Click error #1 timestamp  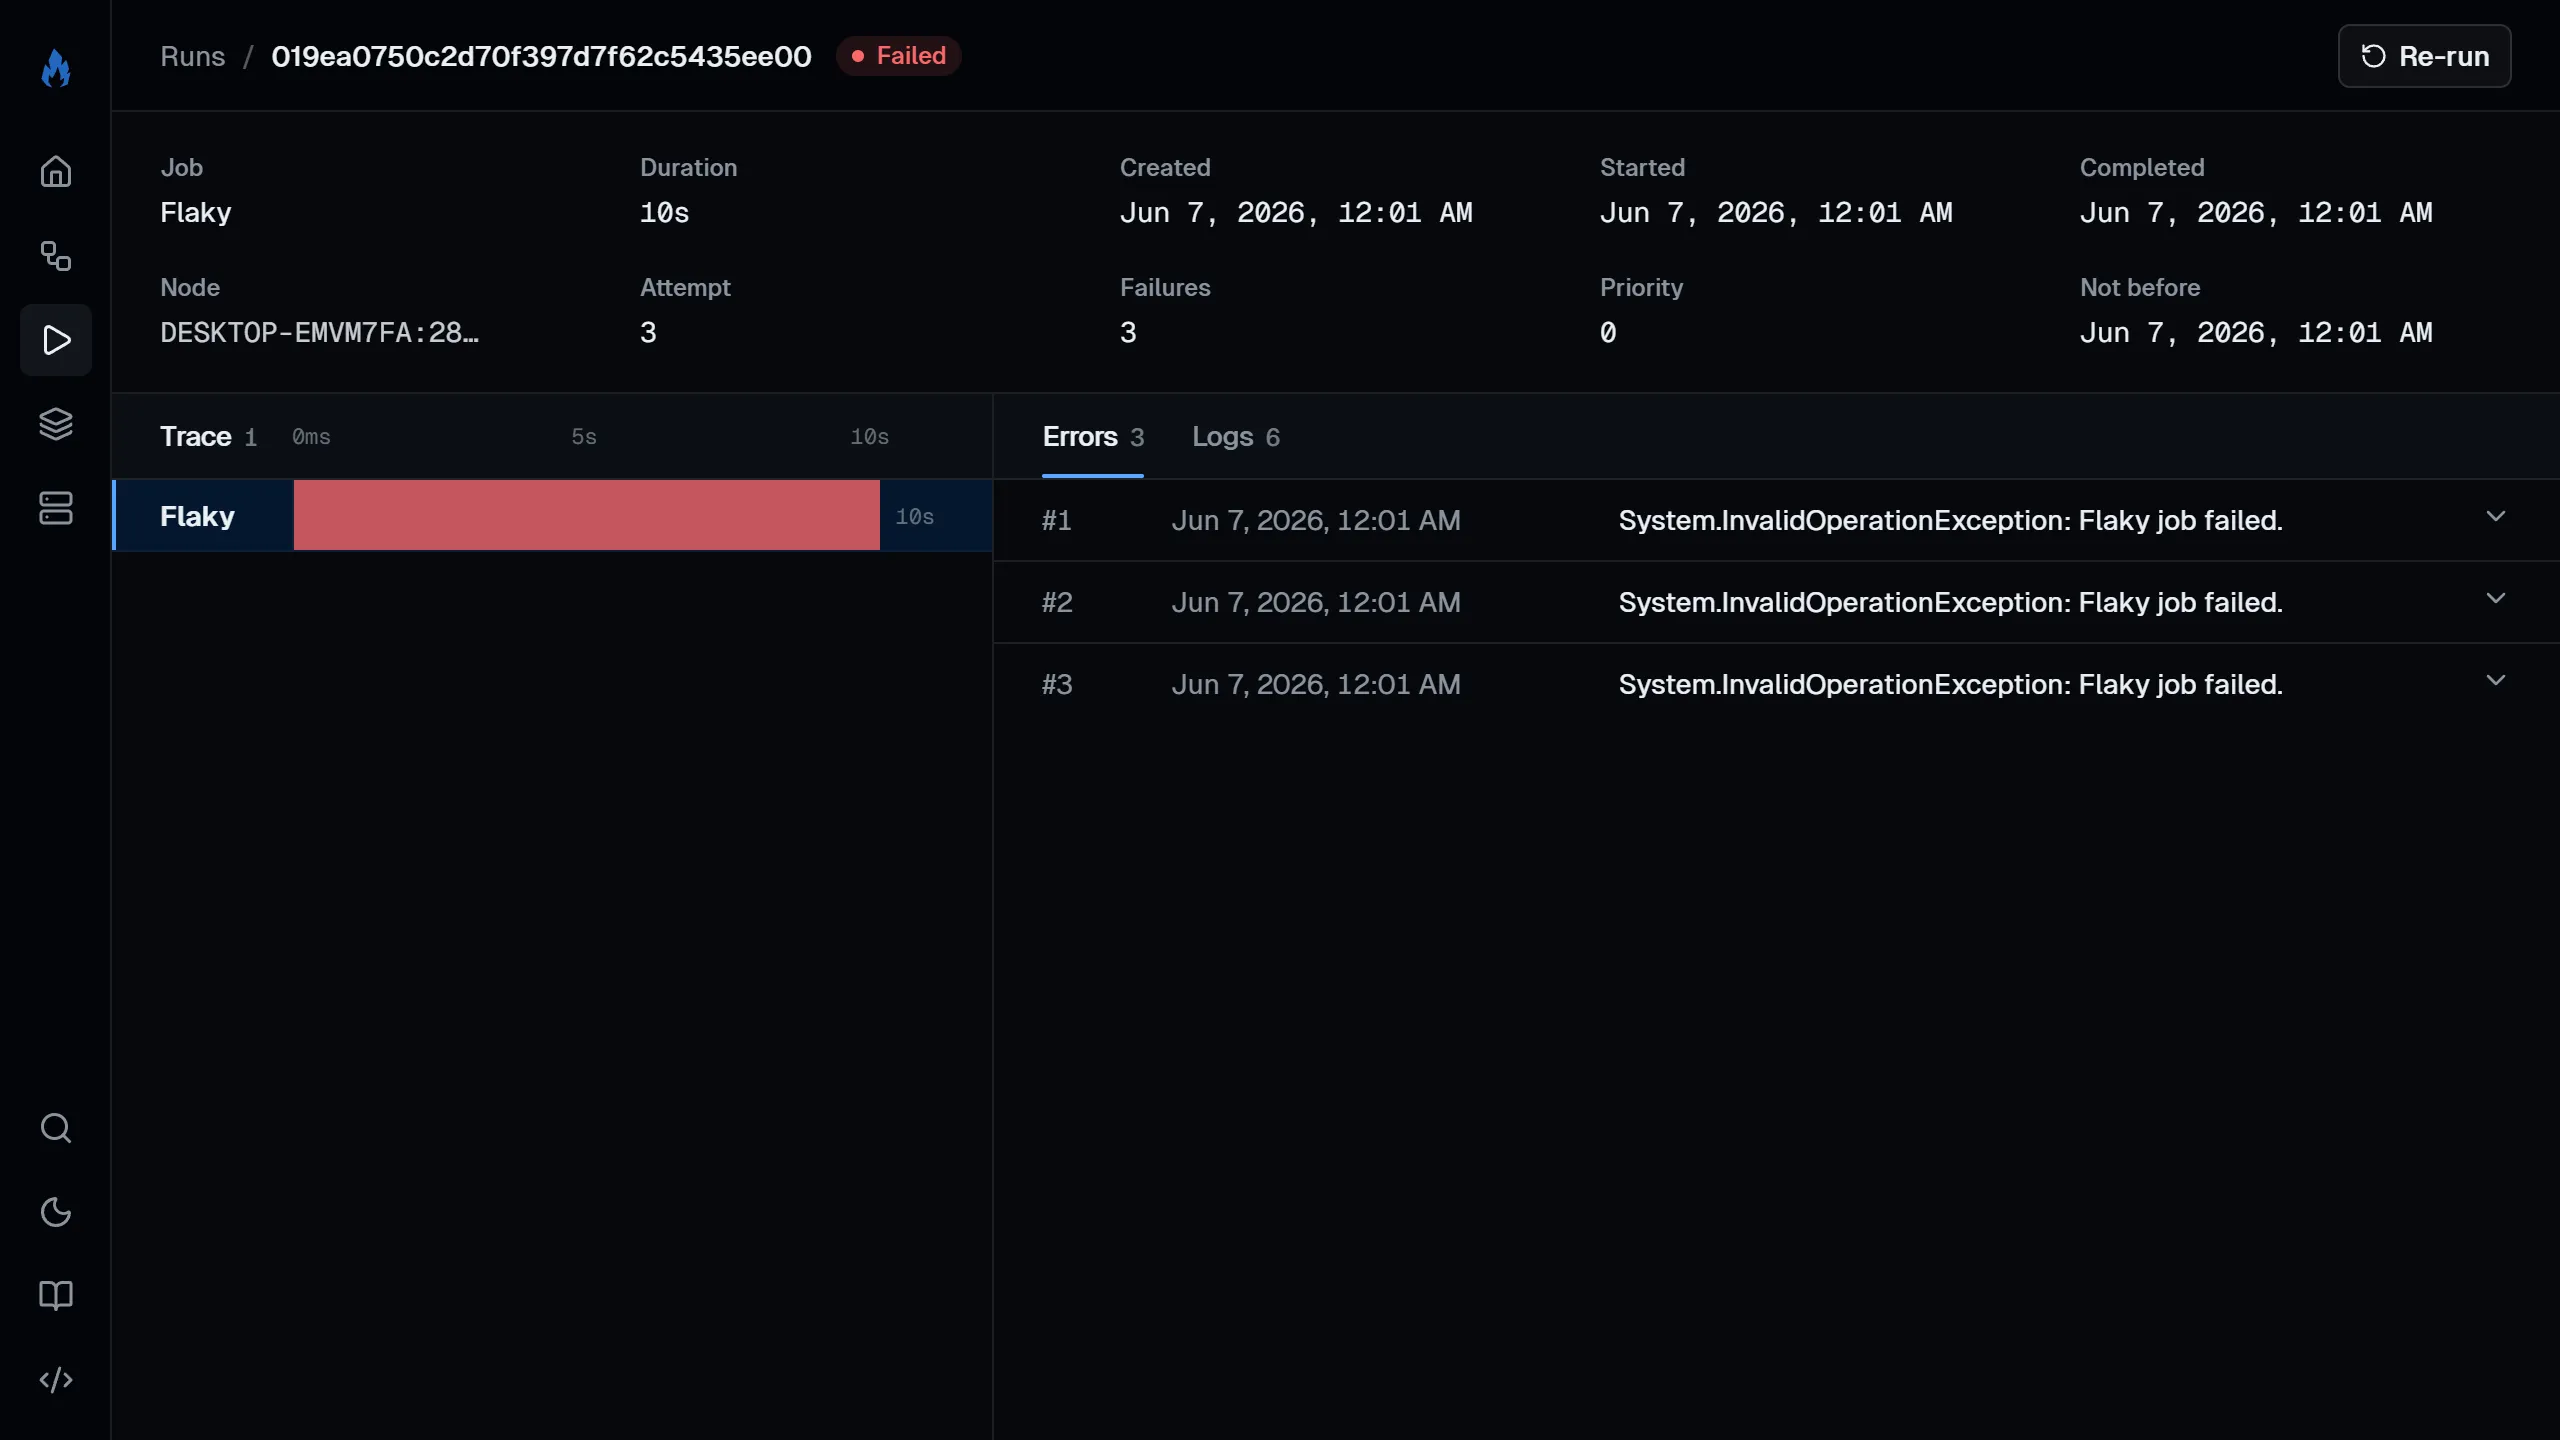[1316, 520]
